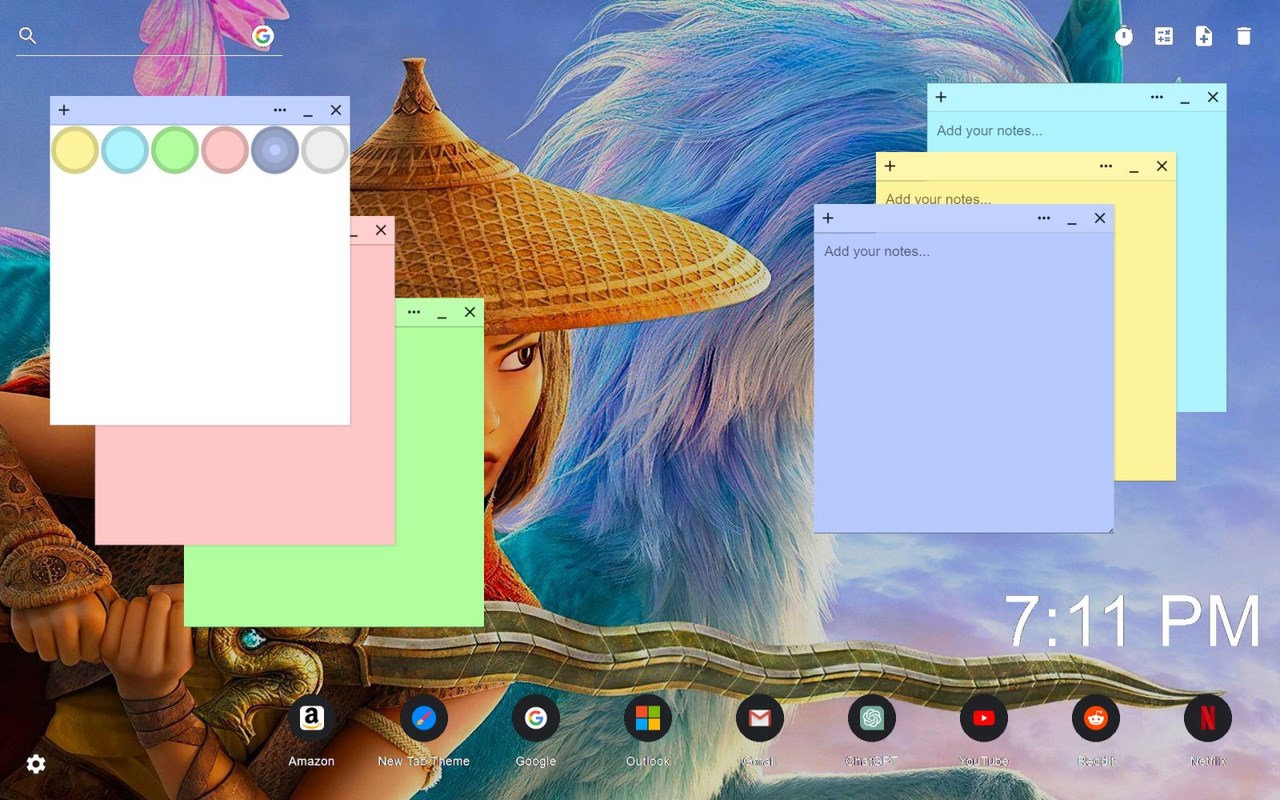Pick the yellow color swatch
Viewport: 1280px width, 800px height.
75,150
